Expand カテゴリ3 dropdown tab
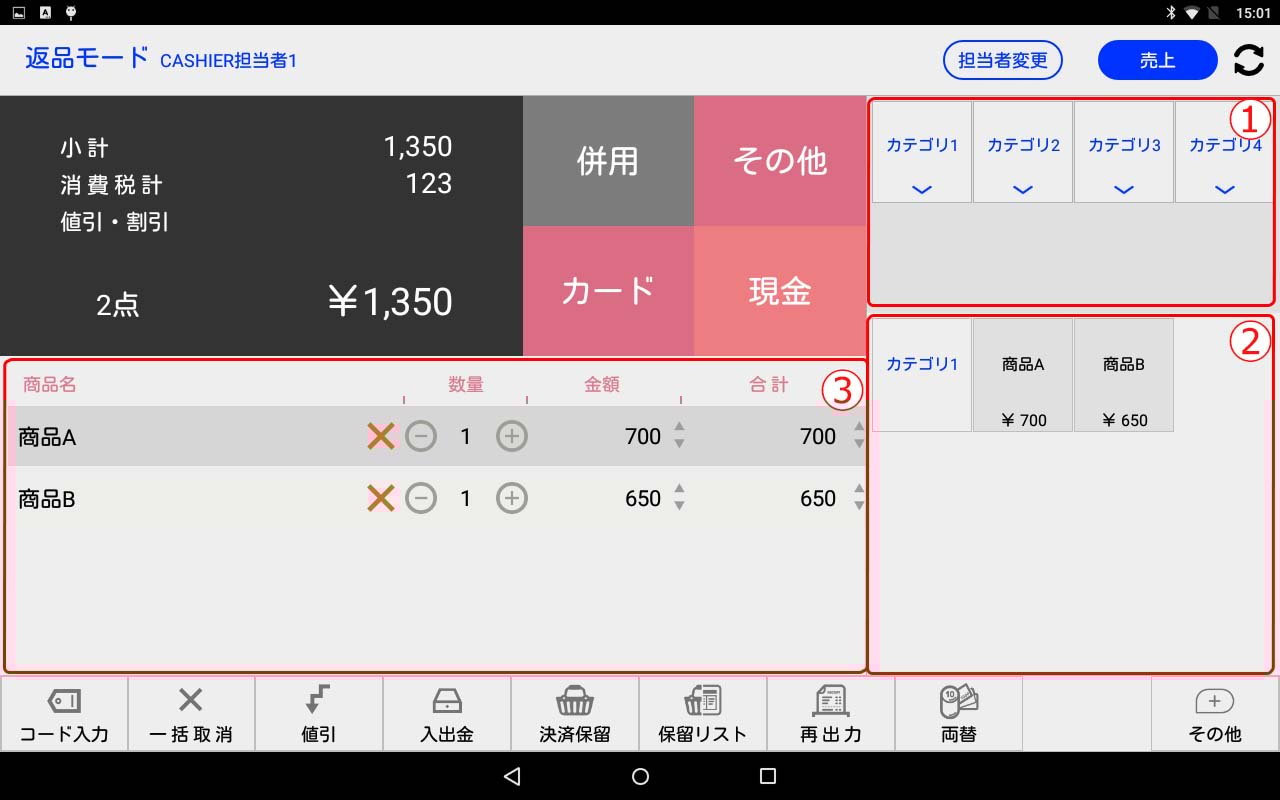The height and width of the screenshot is (800, 1280). [1124, 152]
